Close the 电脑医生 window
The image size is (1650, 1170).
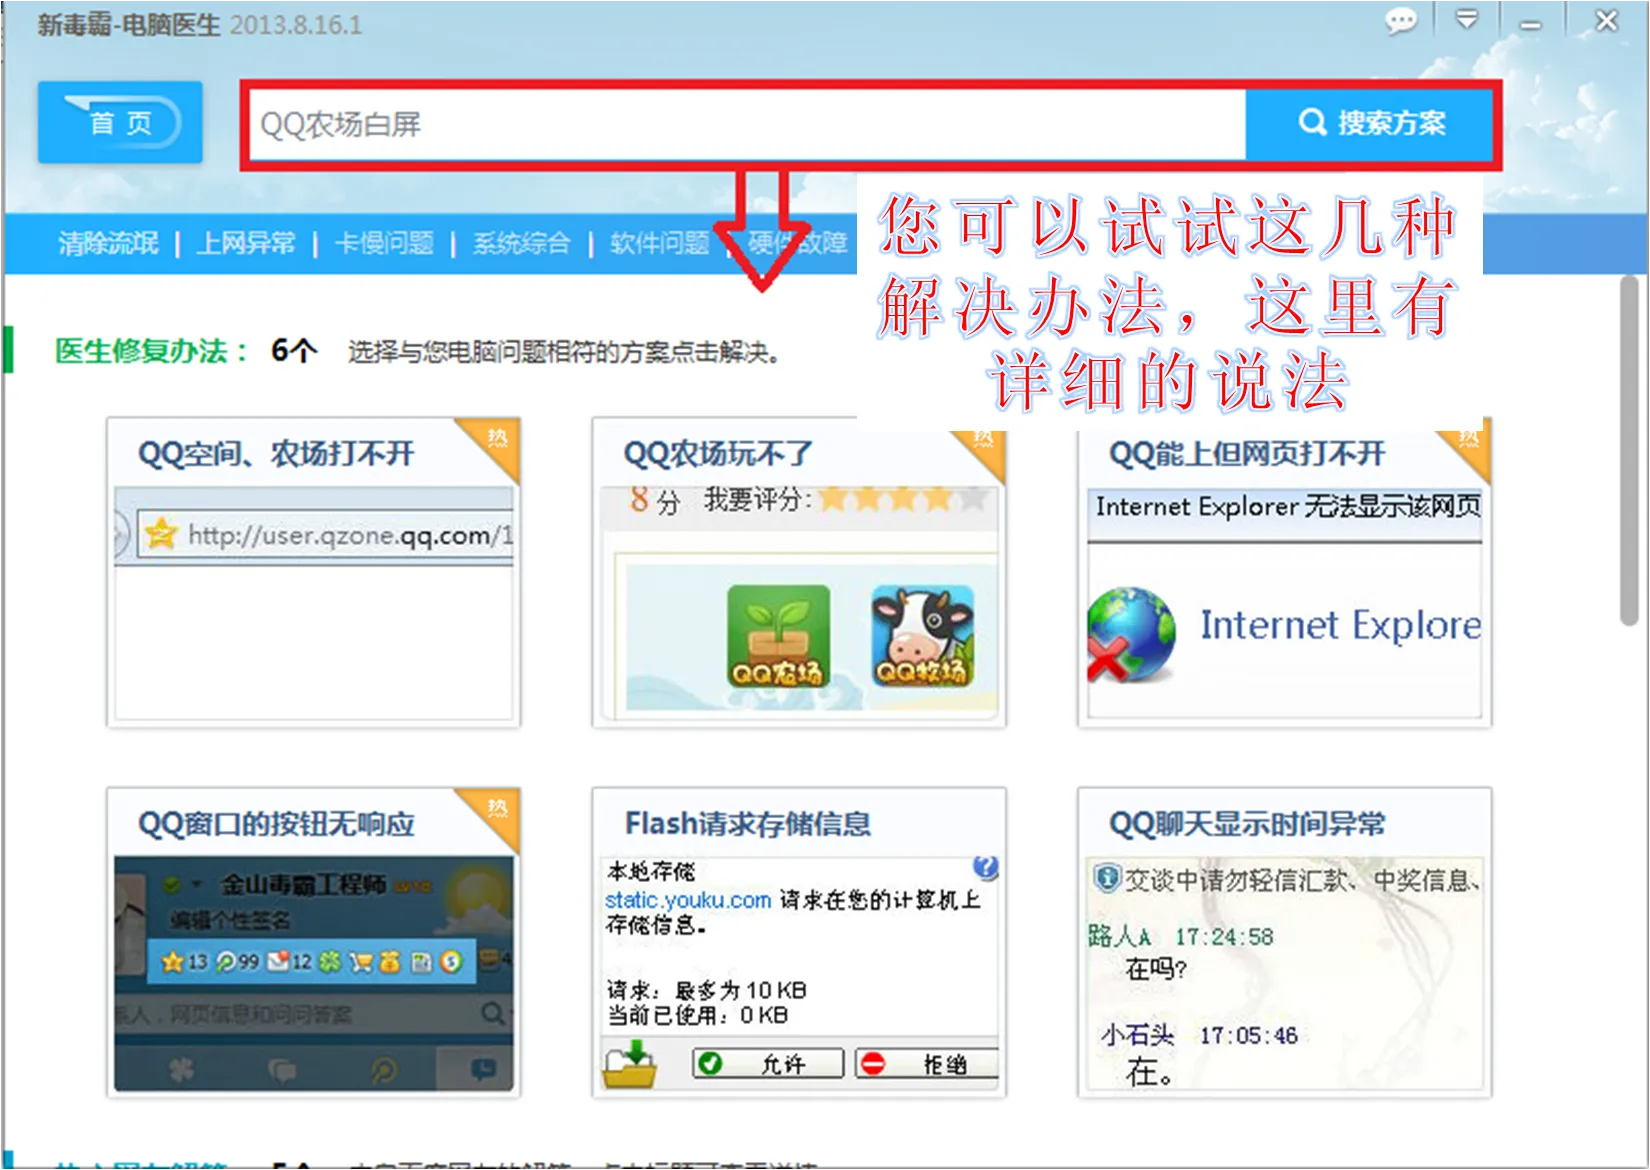[x=1606, y=20]
